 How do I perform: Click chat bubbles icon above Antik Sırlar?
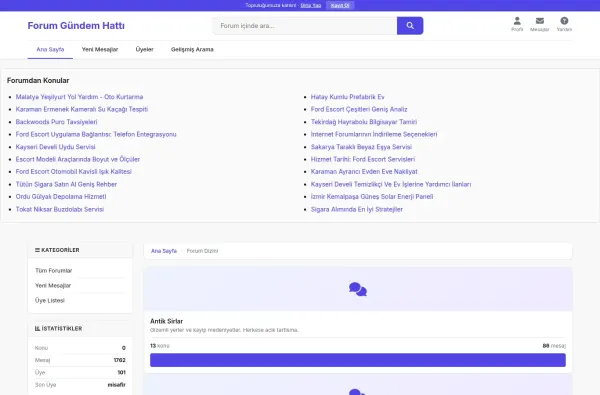point(358,289)
